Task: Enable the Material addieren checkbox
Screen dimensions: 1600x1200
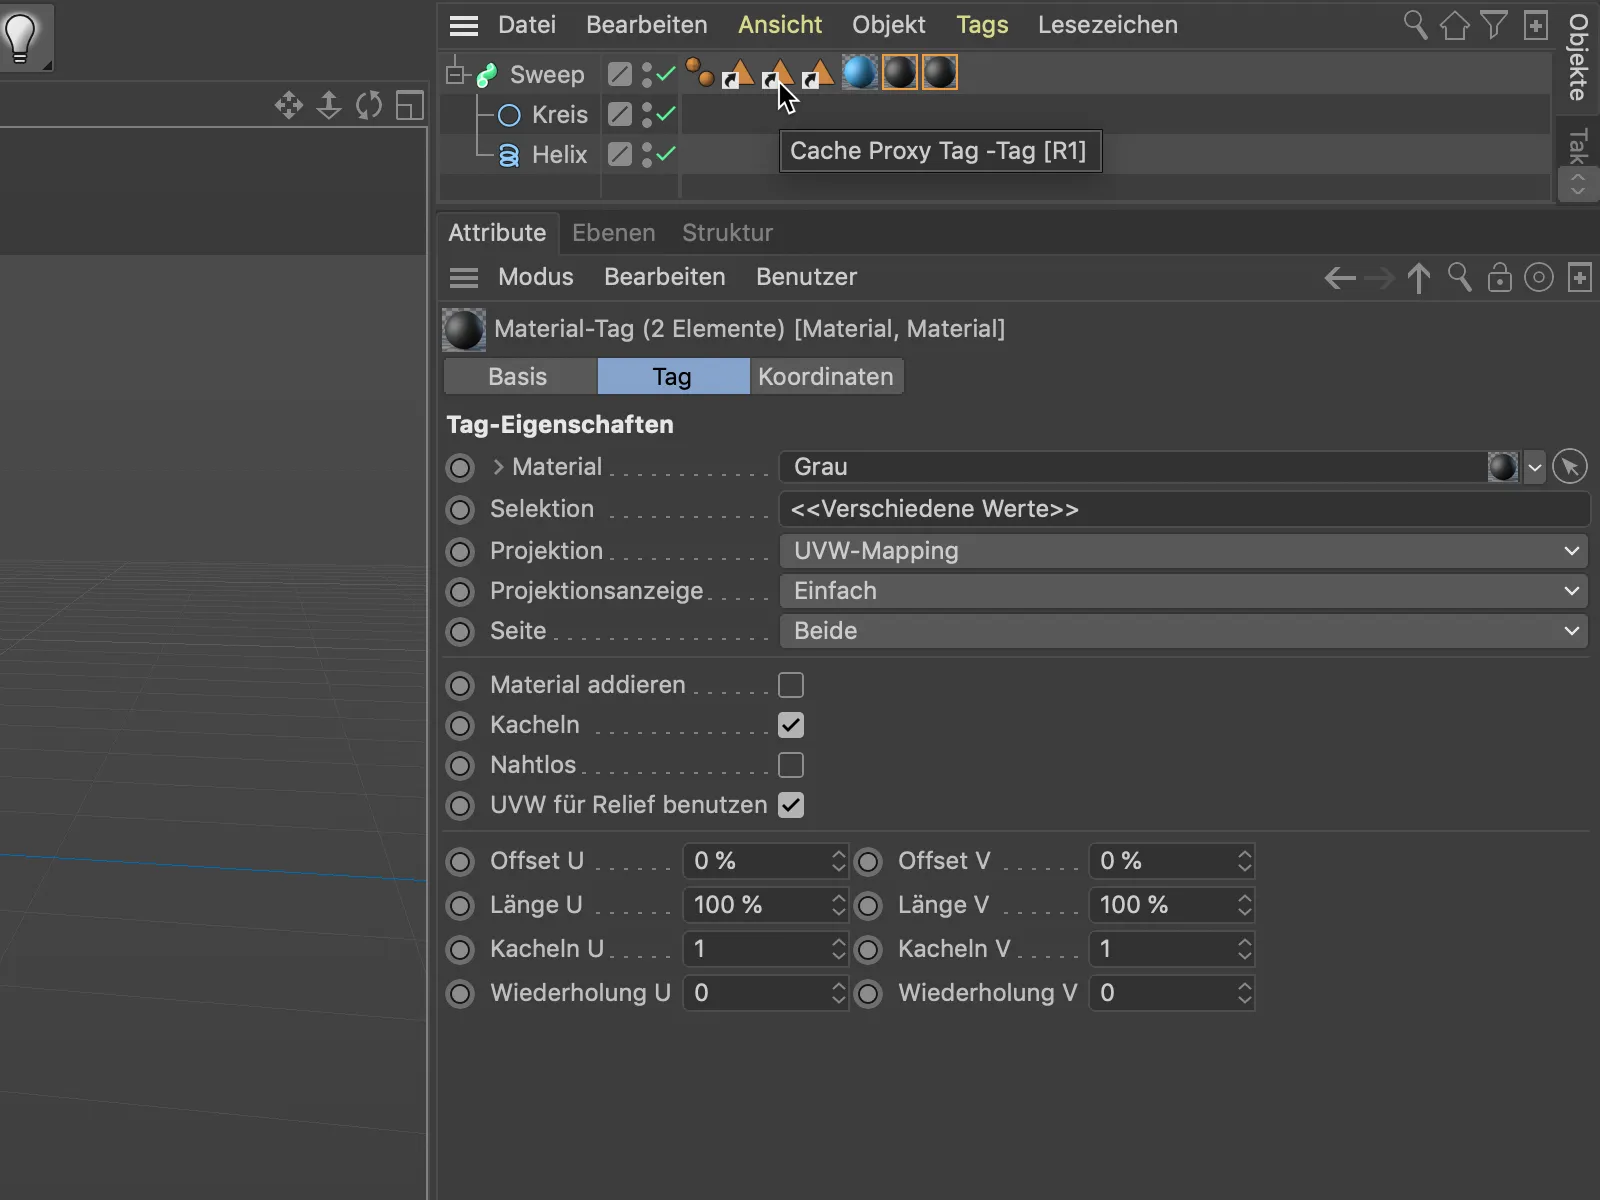Action: (x=791, y=685)
